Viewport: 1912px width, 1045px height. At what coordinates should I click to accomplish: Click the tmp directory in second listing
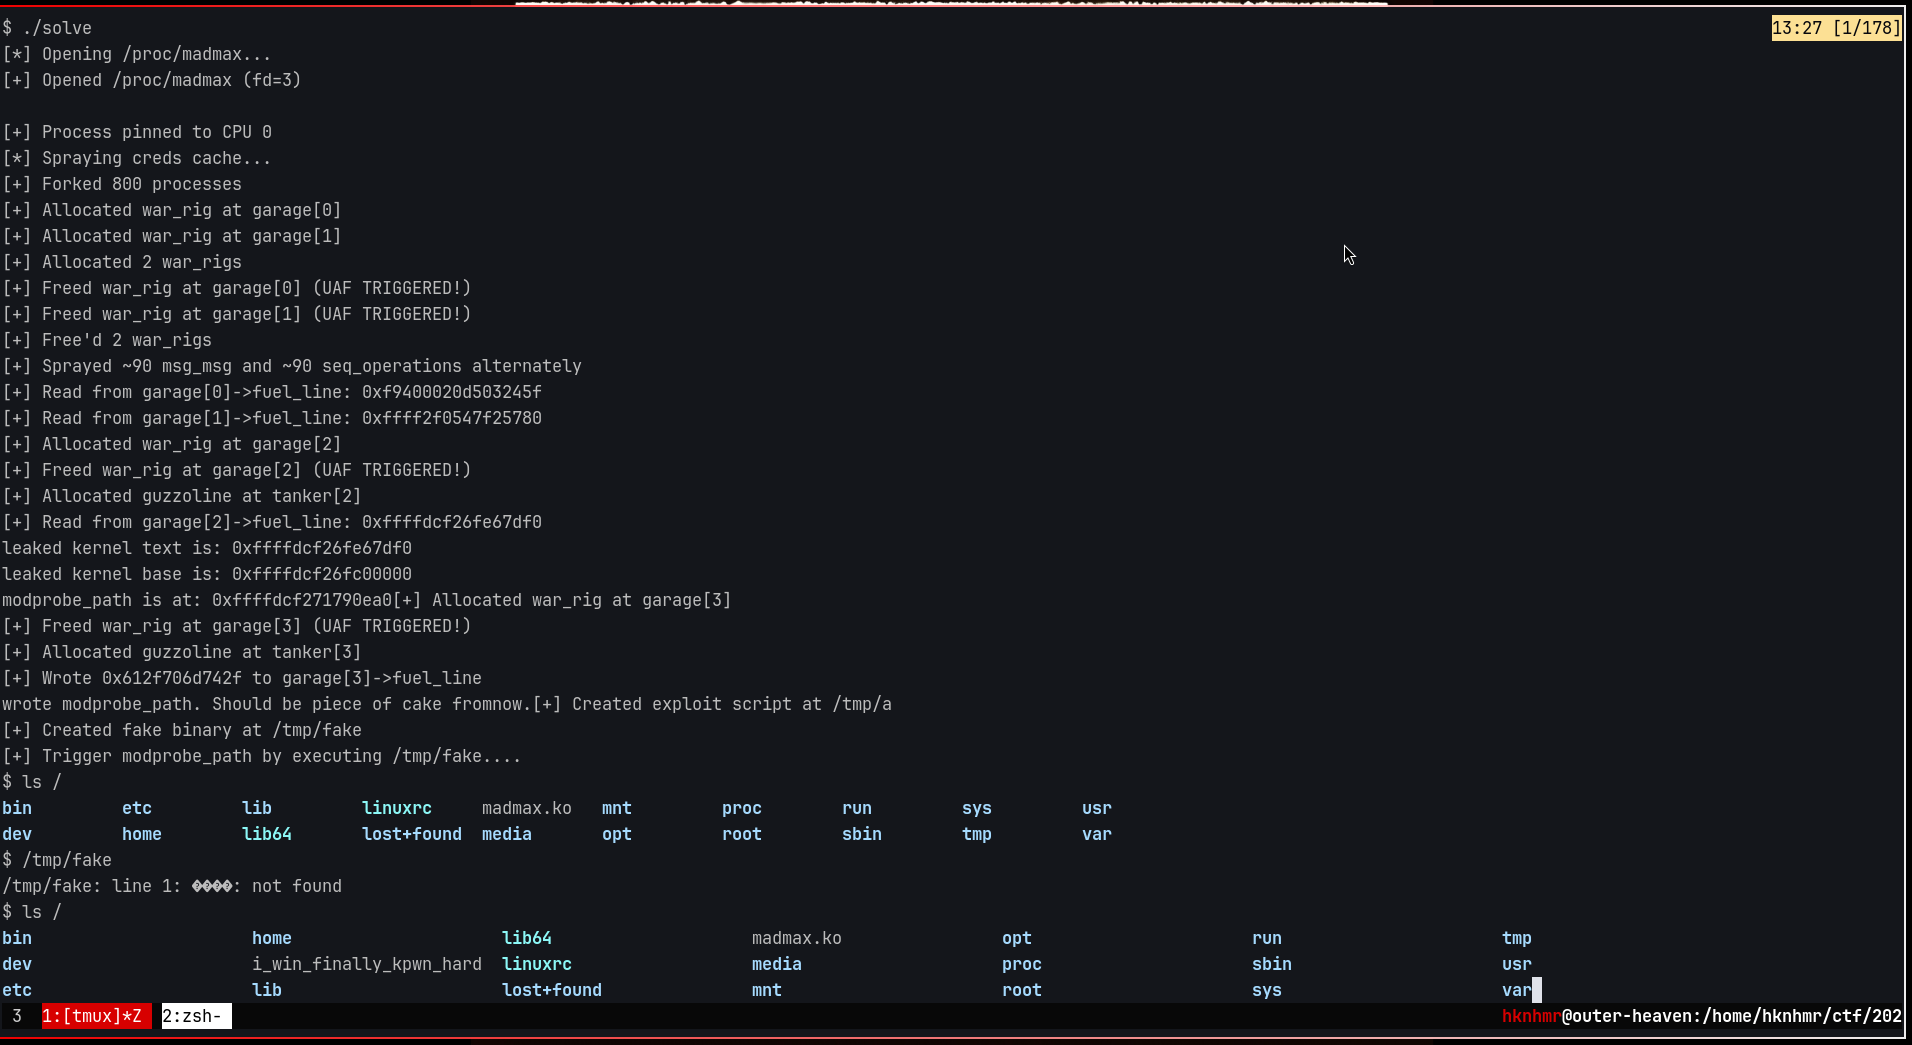click(x=1516, y=938)
